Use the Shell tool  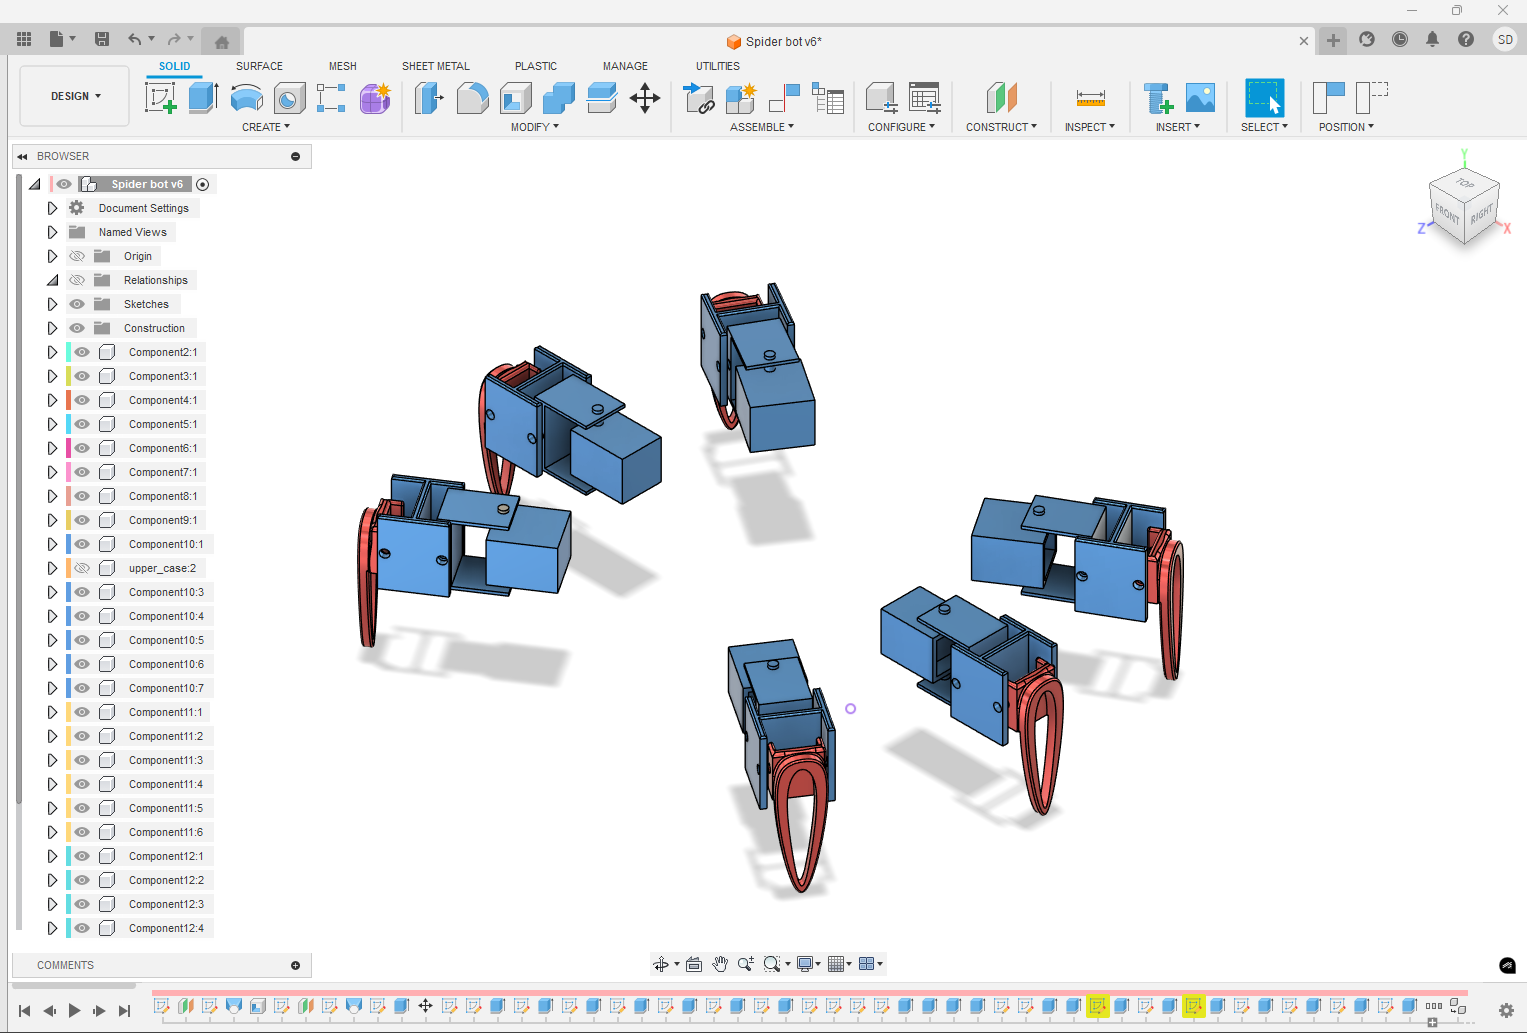pos(516,98)
